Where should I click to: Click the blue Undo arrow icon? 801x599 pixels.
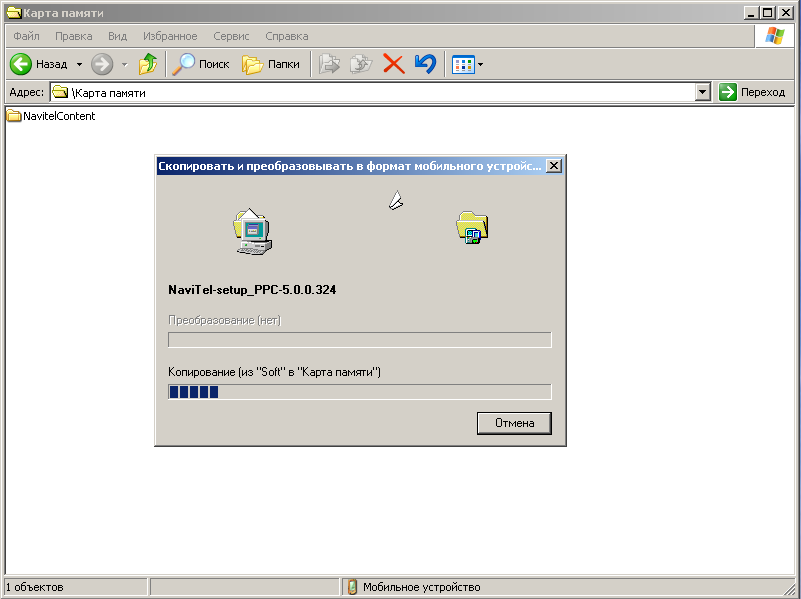[x=425, y=64]
